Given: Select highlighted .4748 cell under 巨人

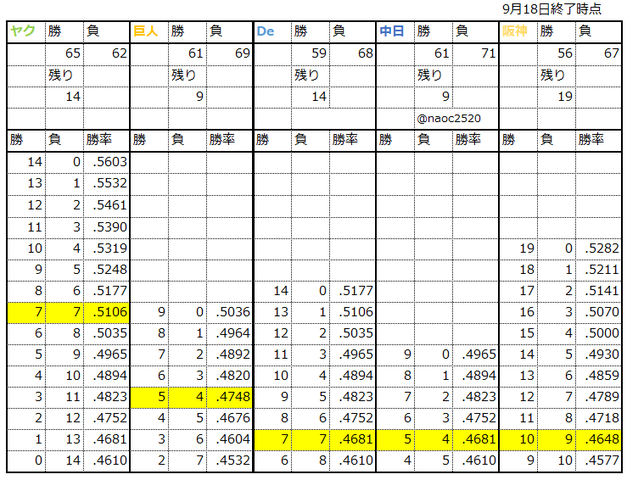Looking at the screenshot, I should click(x=230, y=397).
